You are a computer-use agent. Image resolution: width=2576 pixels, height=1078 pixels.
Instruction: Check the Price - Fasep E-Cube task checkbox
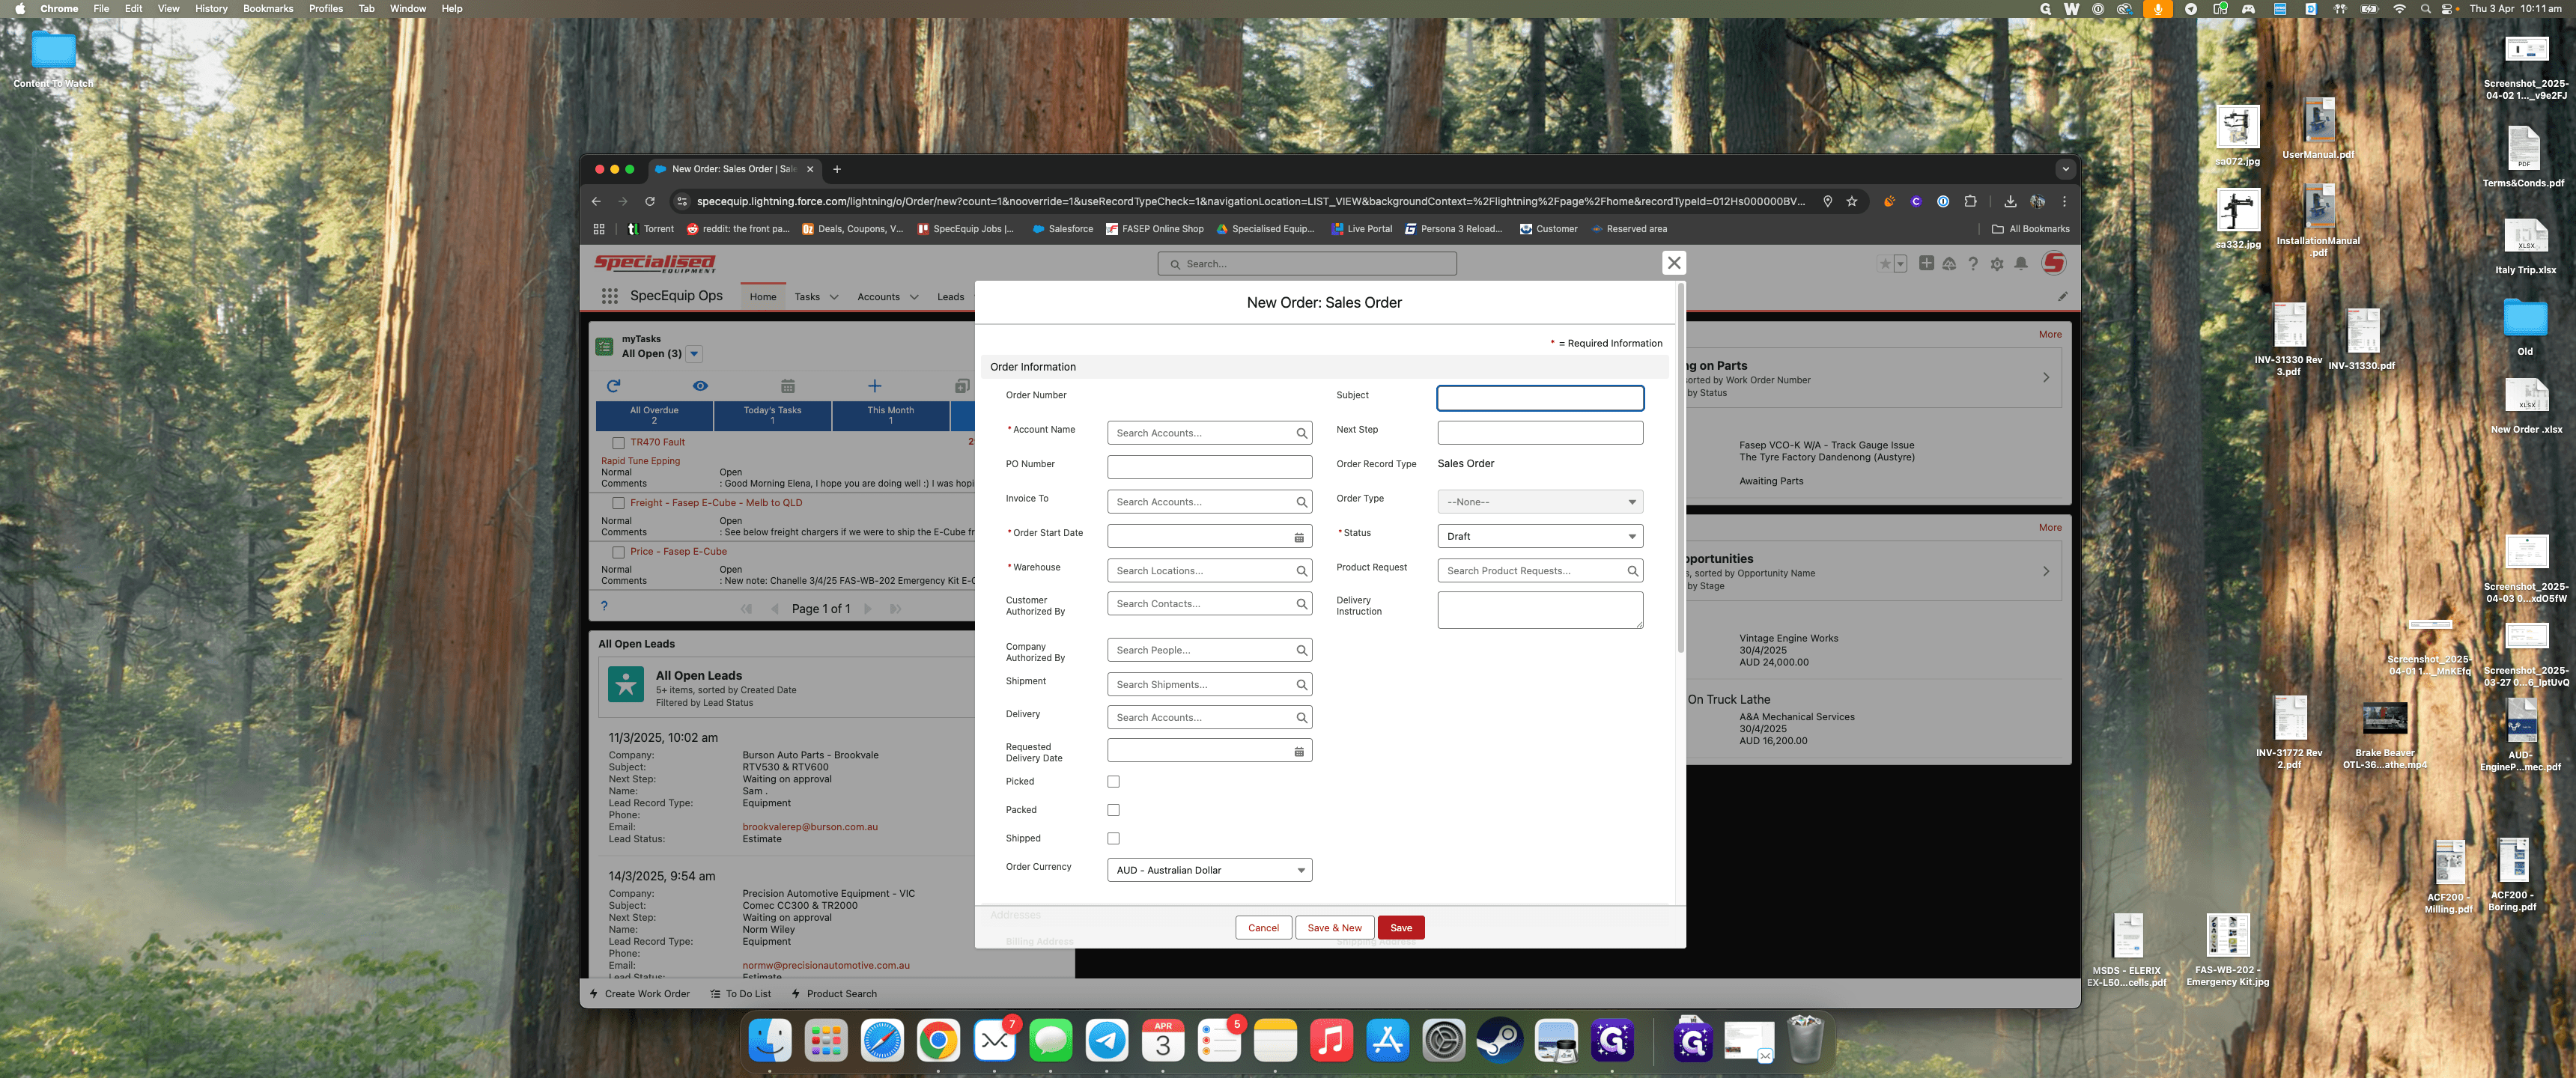[618, 552]
